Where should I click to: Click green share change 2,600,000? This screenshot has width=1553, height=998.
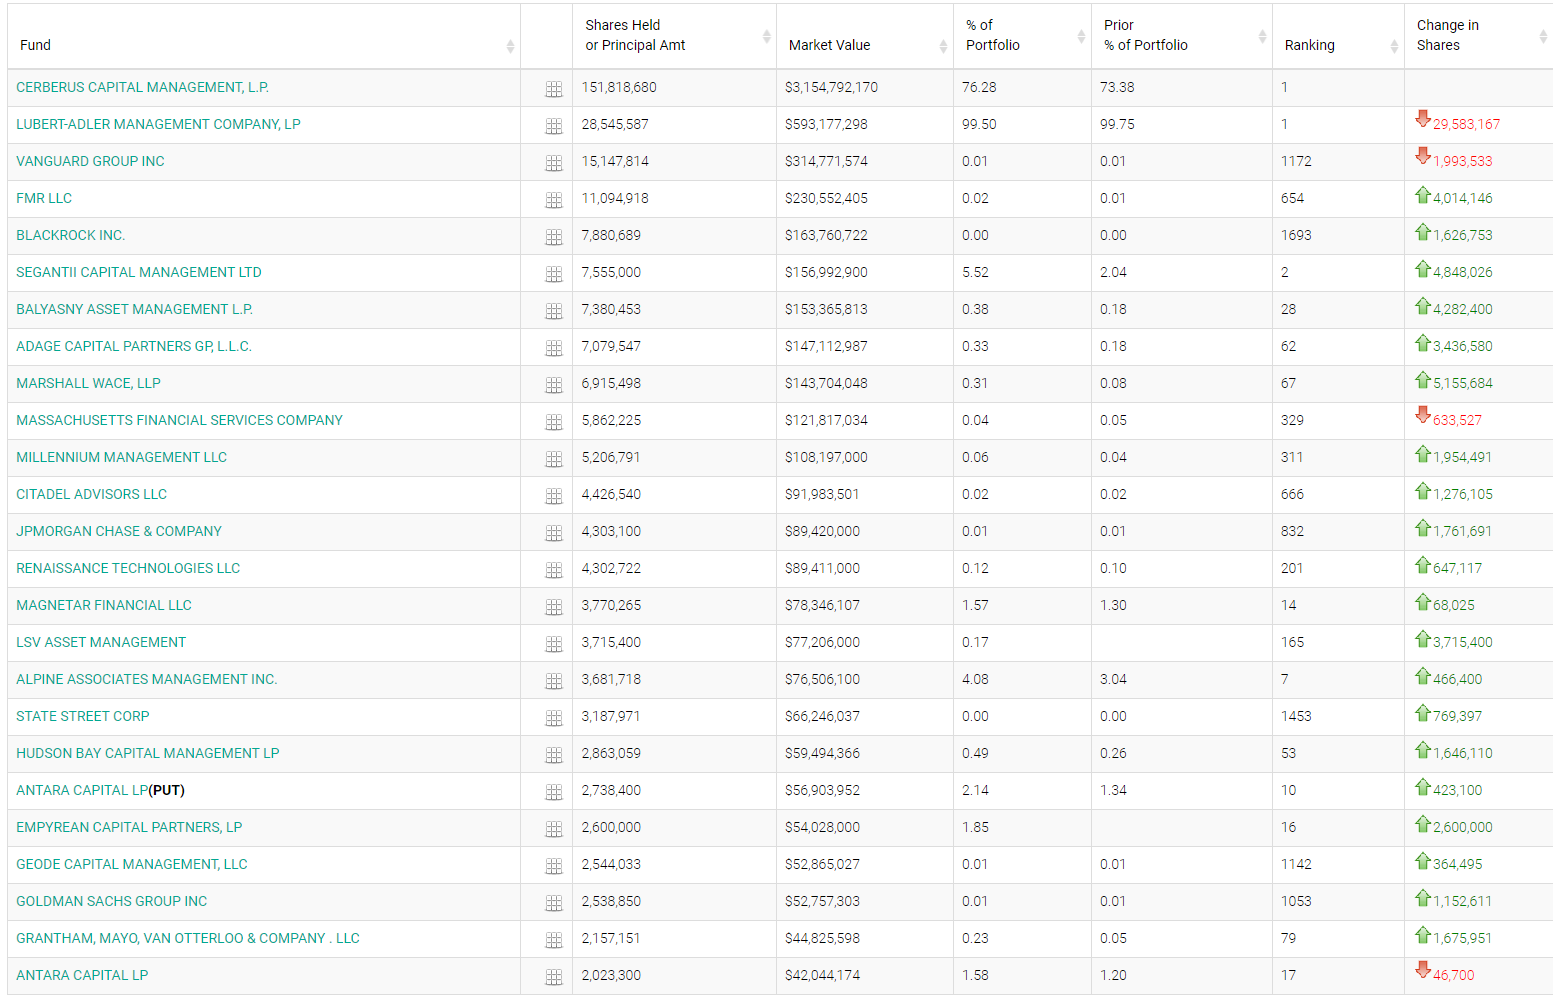[x=1462, y=827]
